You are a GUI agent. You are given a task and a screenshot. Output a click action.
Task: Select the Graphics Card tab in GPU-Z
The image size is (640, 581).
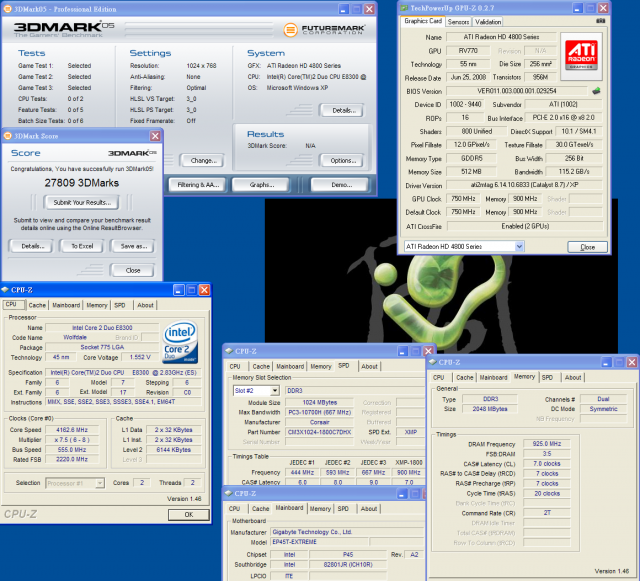[423, 21]
